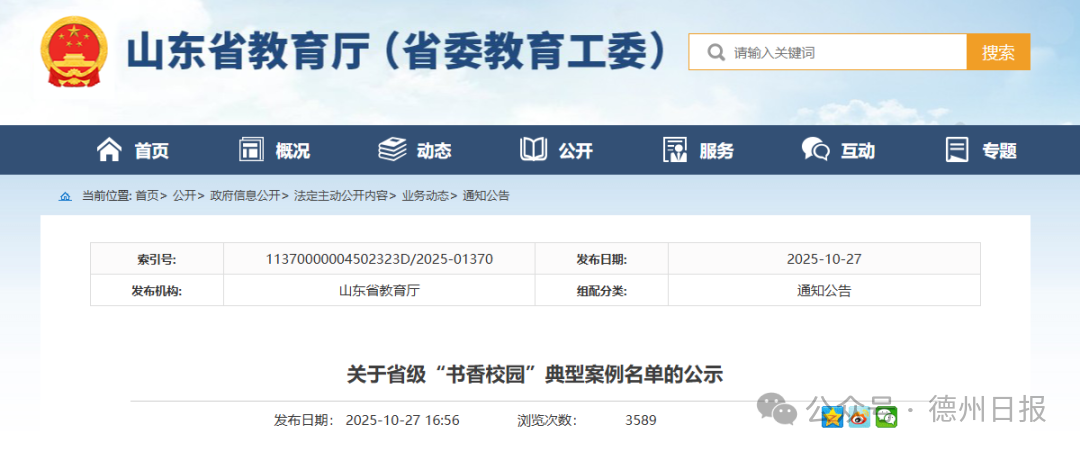
Task: Click the stacked layers icon beside 动态
Action: [x=392, y=150]
